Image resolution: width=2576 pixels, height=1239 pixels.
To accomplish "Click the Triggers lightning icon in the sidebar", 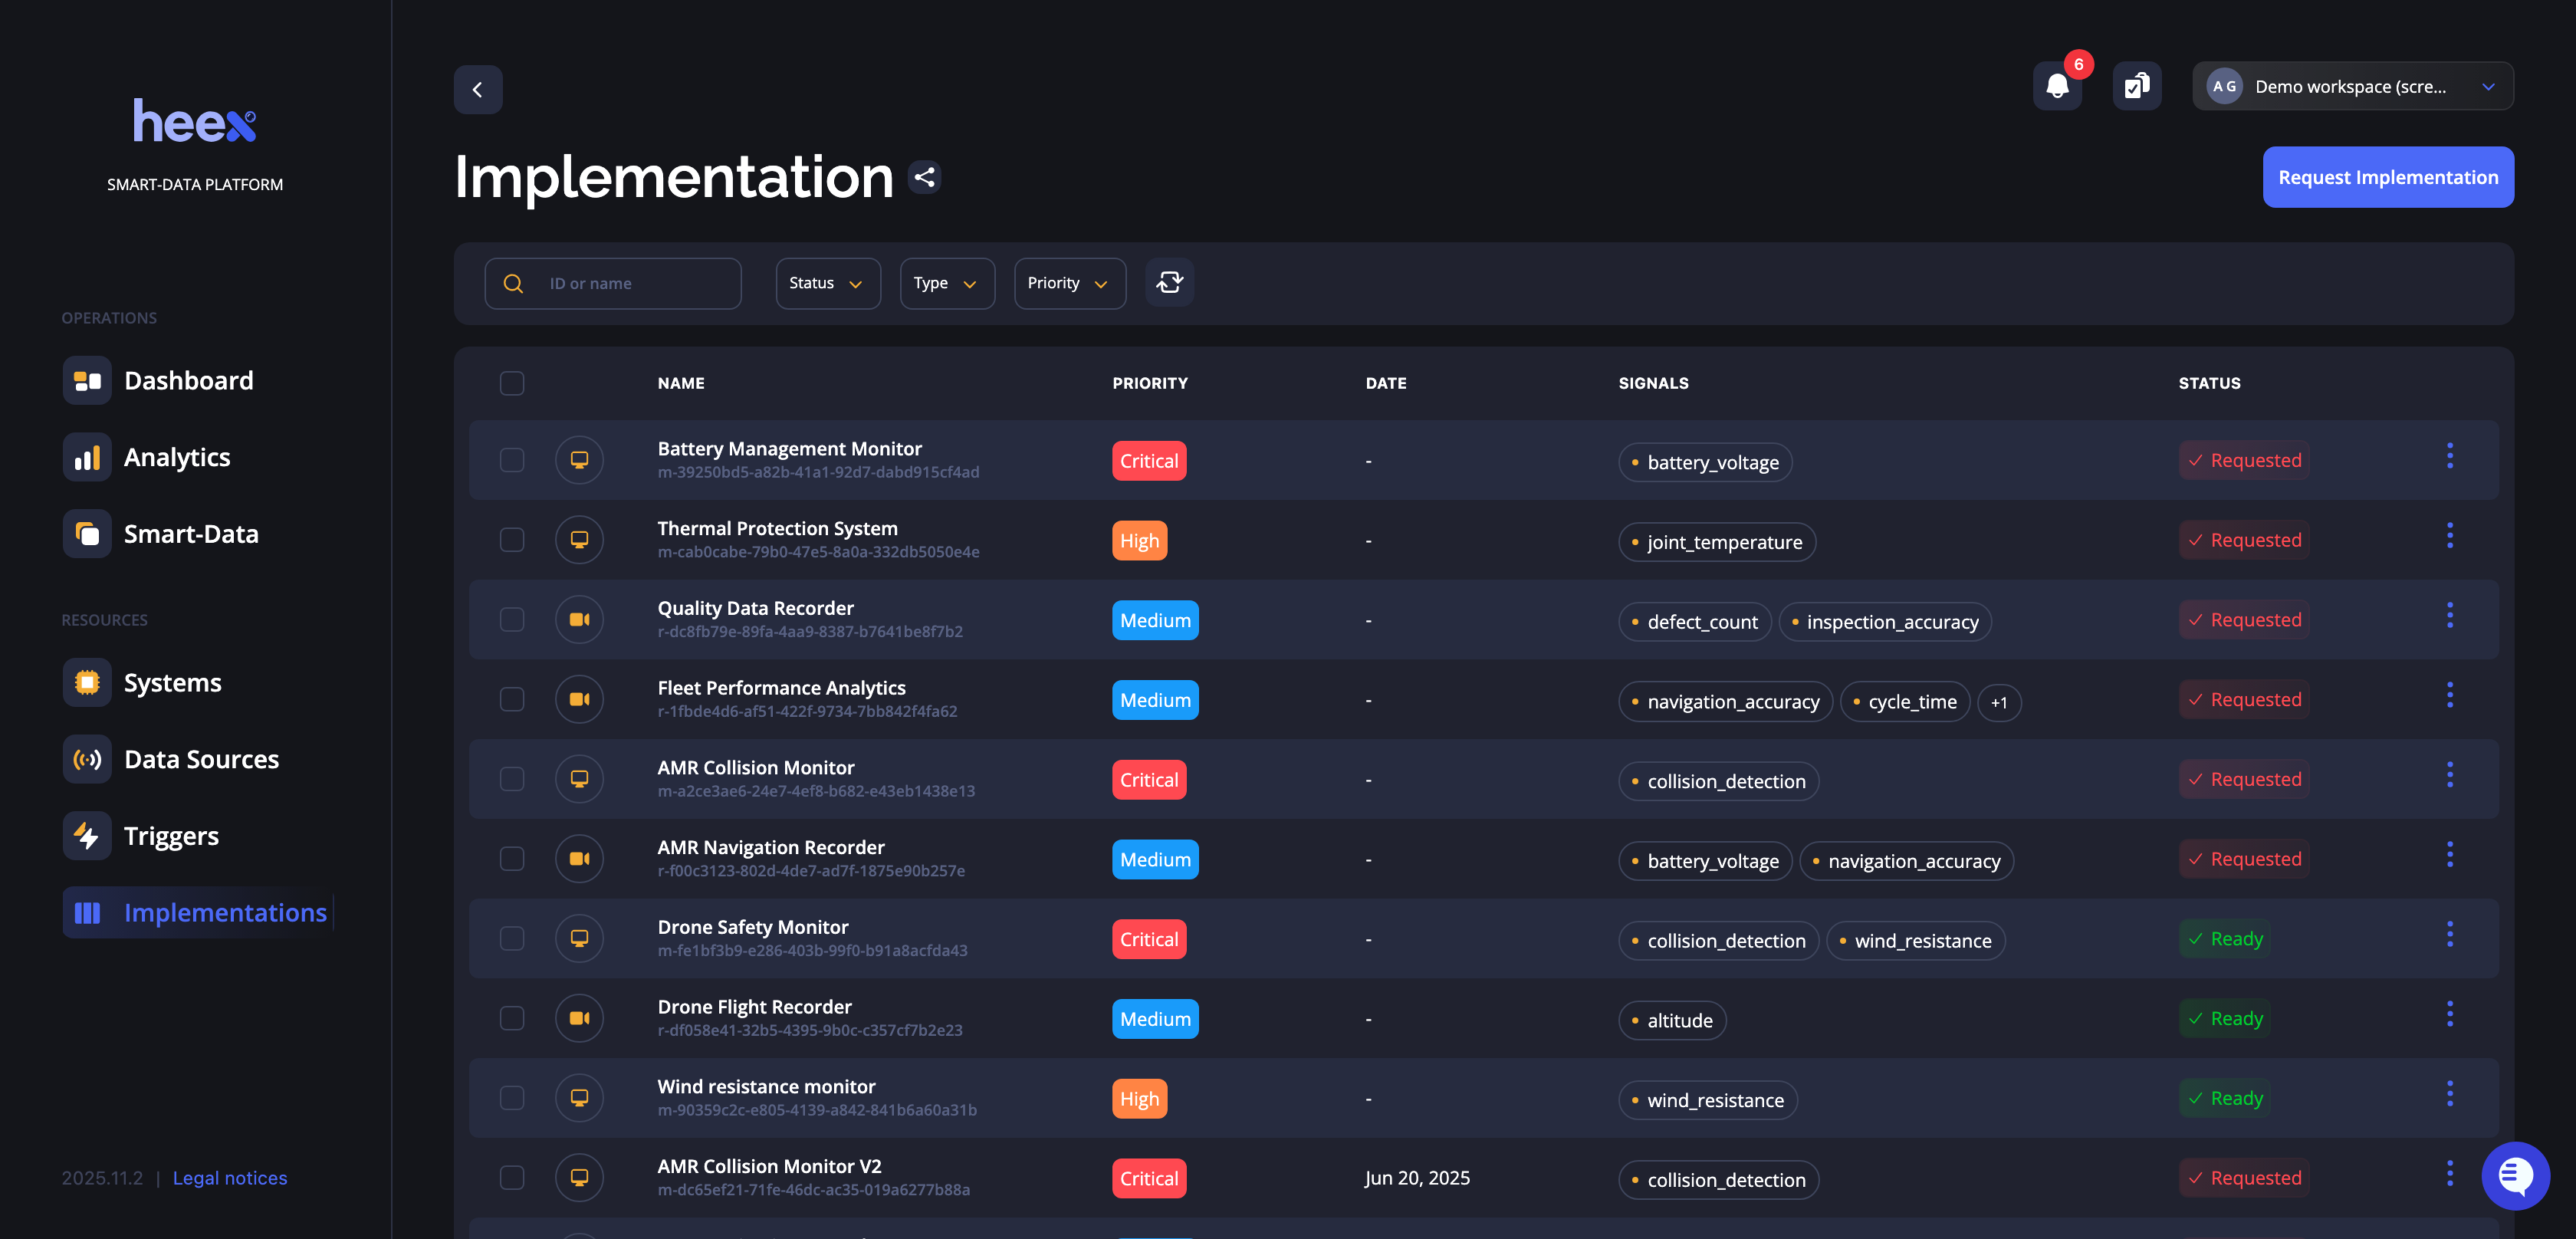I will click(x=87, y=835).
